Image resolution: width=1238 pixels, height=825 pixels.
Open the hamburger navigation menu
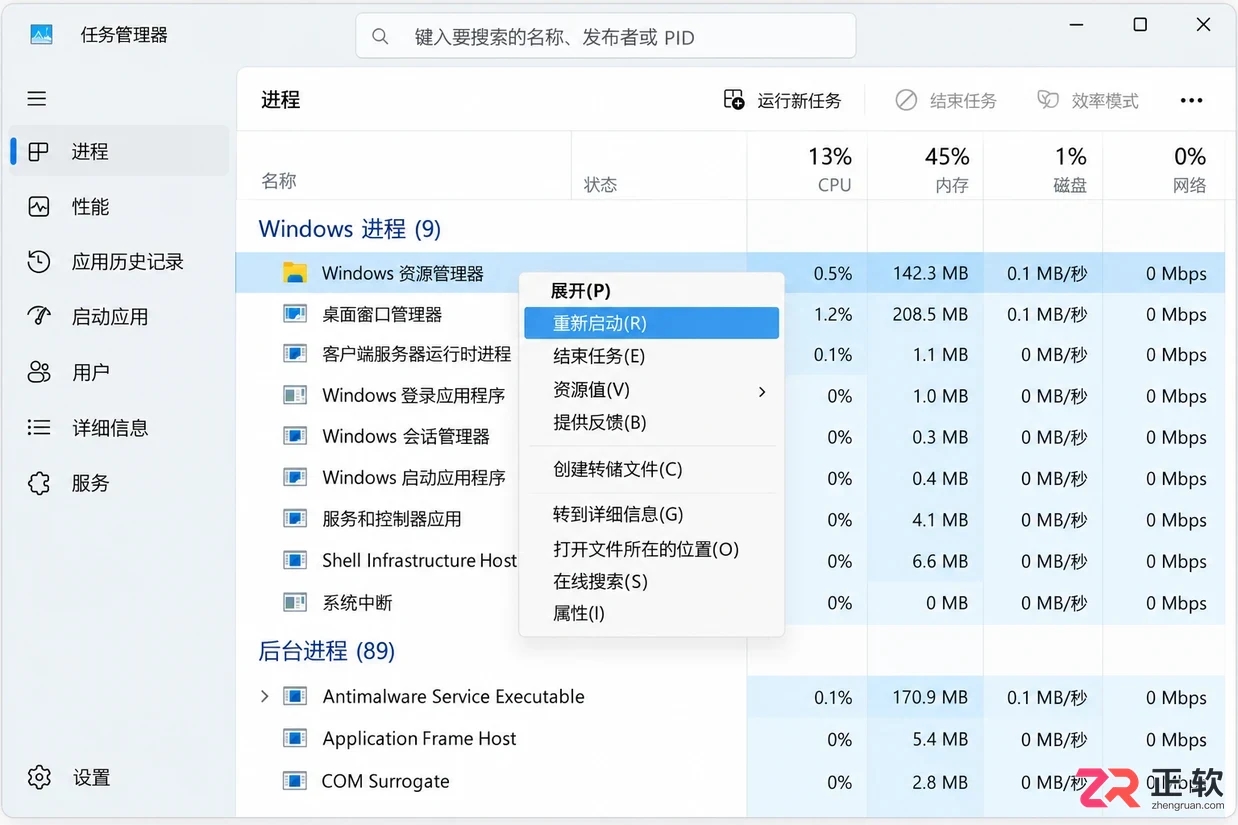37,98
